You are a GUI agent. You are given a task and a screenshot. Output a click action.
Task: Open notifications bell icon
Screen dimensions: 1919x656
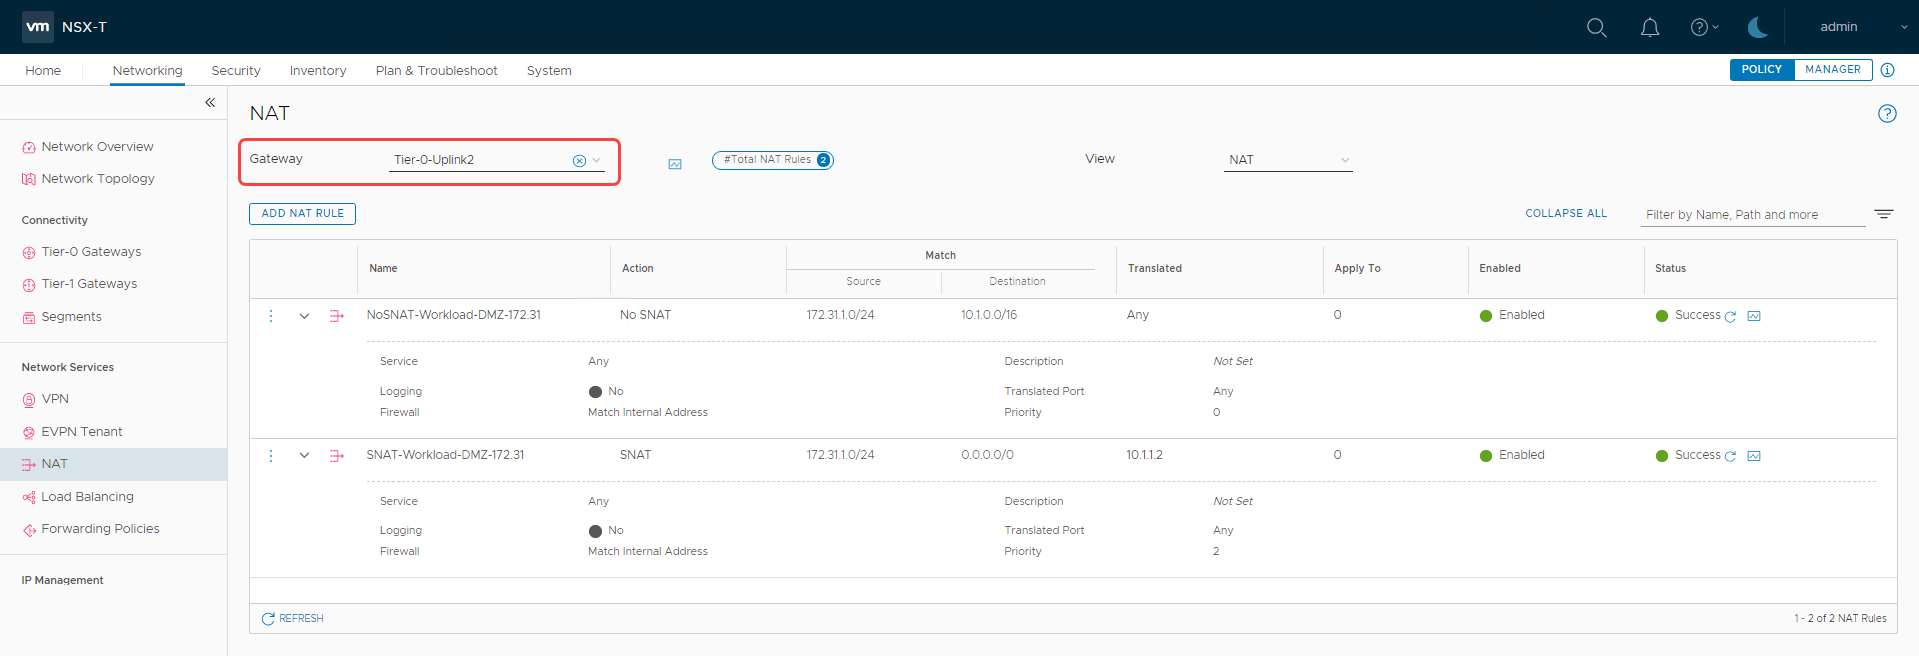click(1650, 28)
